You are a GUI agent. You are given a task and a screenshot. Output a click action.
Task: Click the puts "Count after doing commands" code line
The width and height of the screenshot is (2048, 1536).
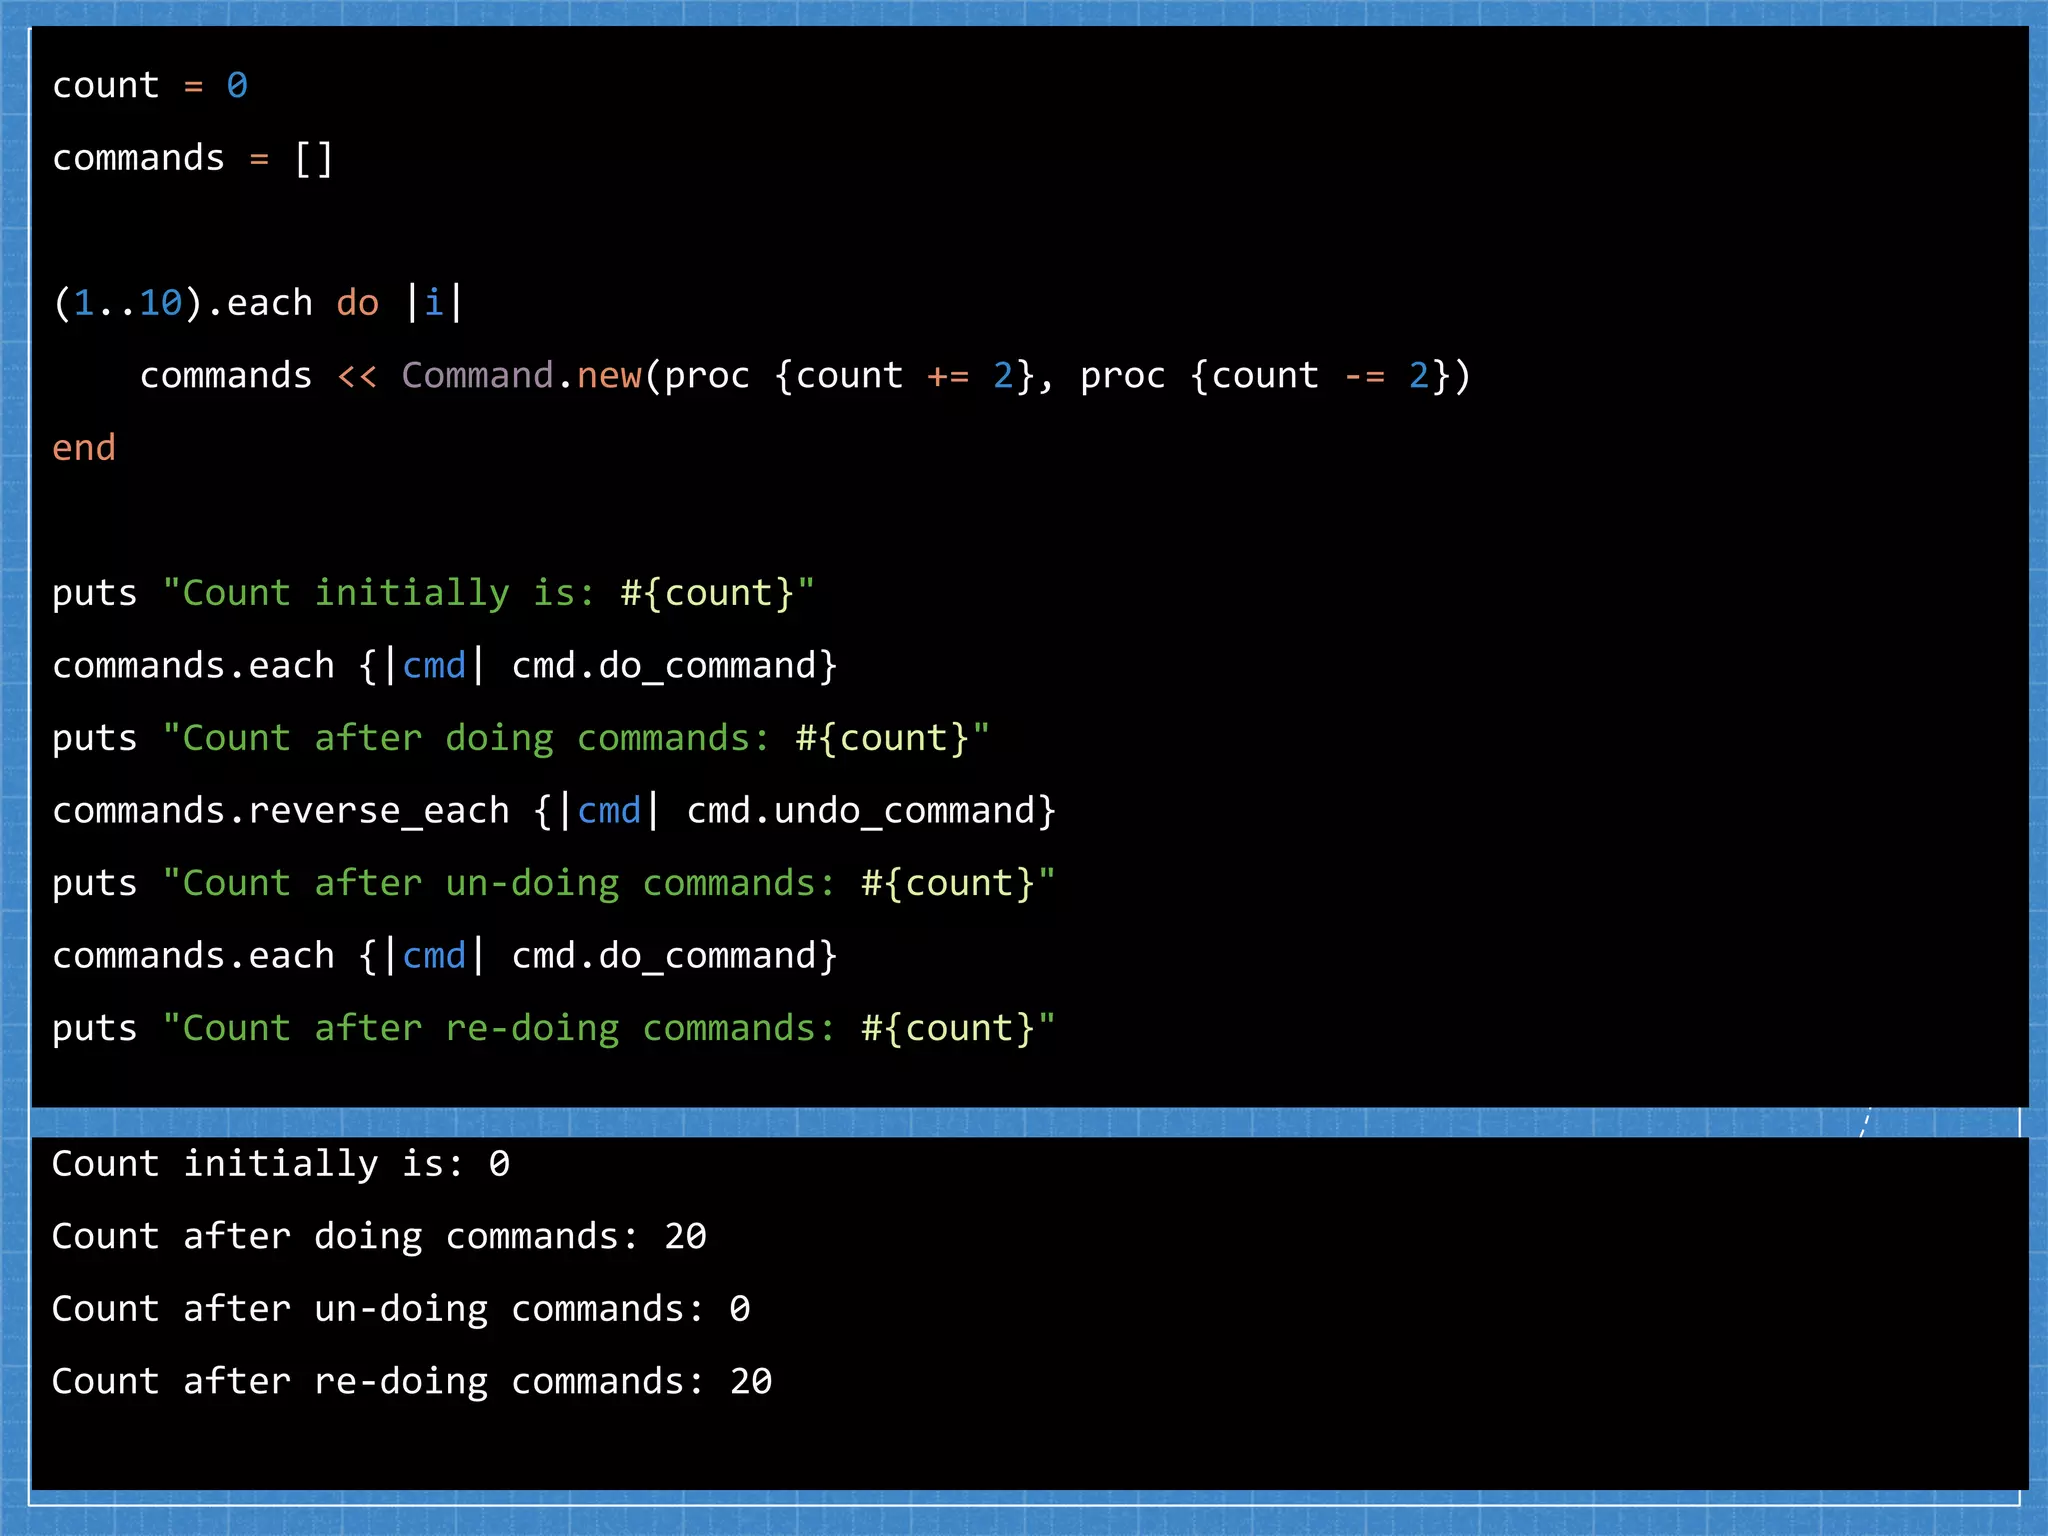[521, 739]
